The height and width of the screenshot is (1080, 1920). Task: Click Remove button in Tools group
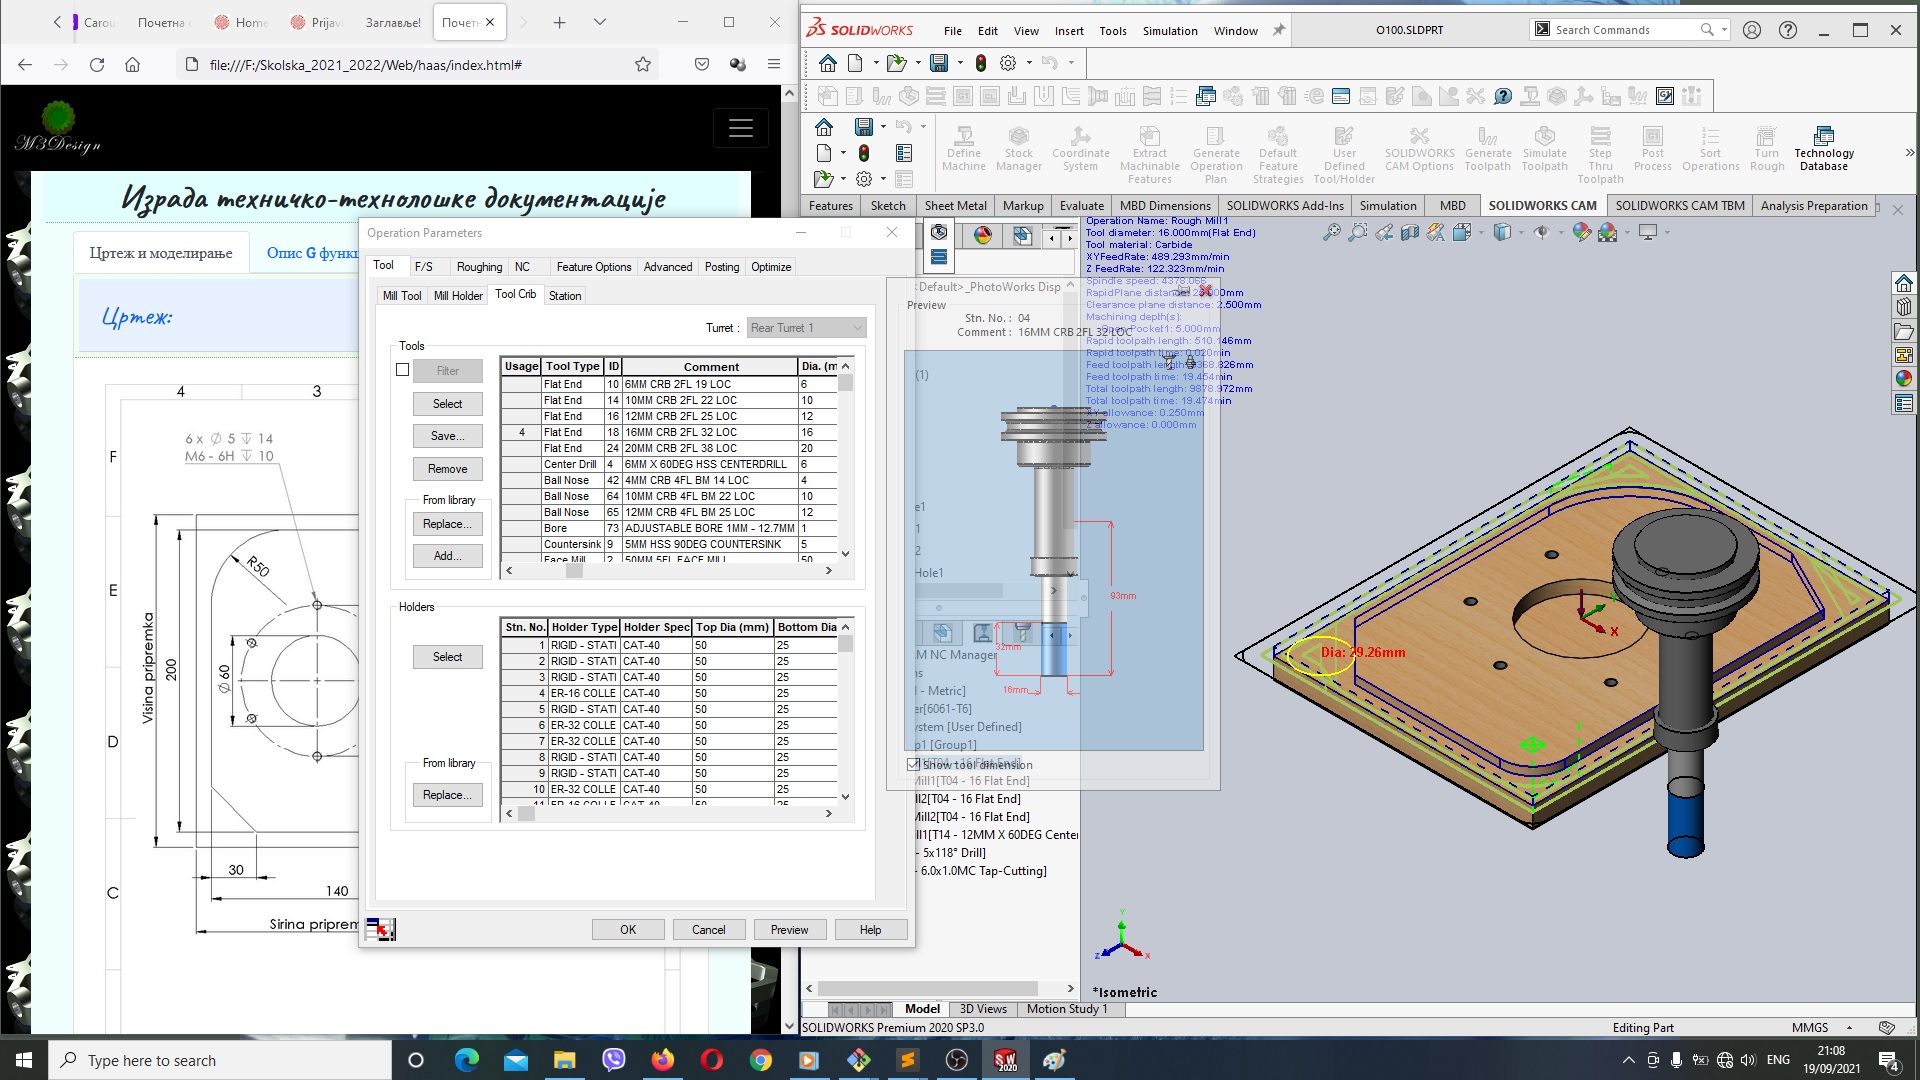pyautogui.click(x=448, y=469)
